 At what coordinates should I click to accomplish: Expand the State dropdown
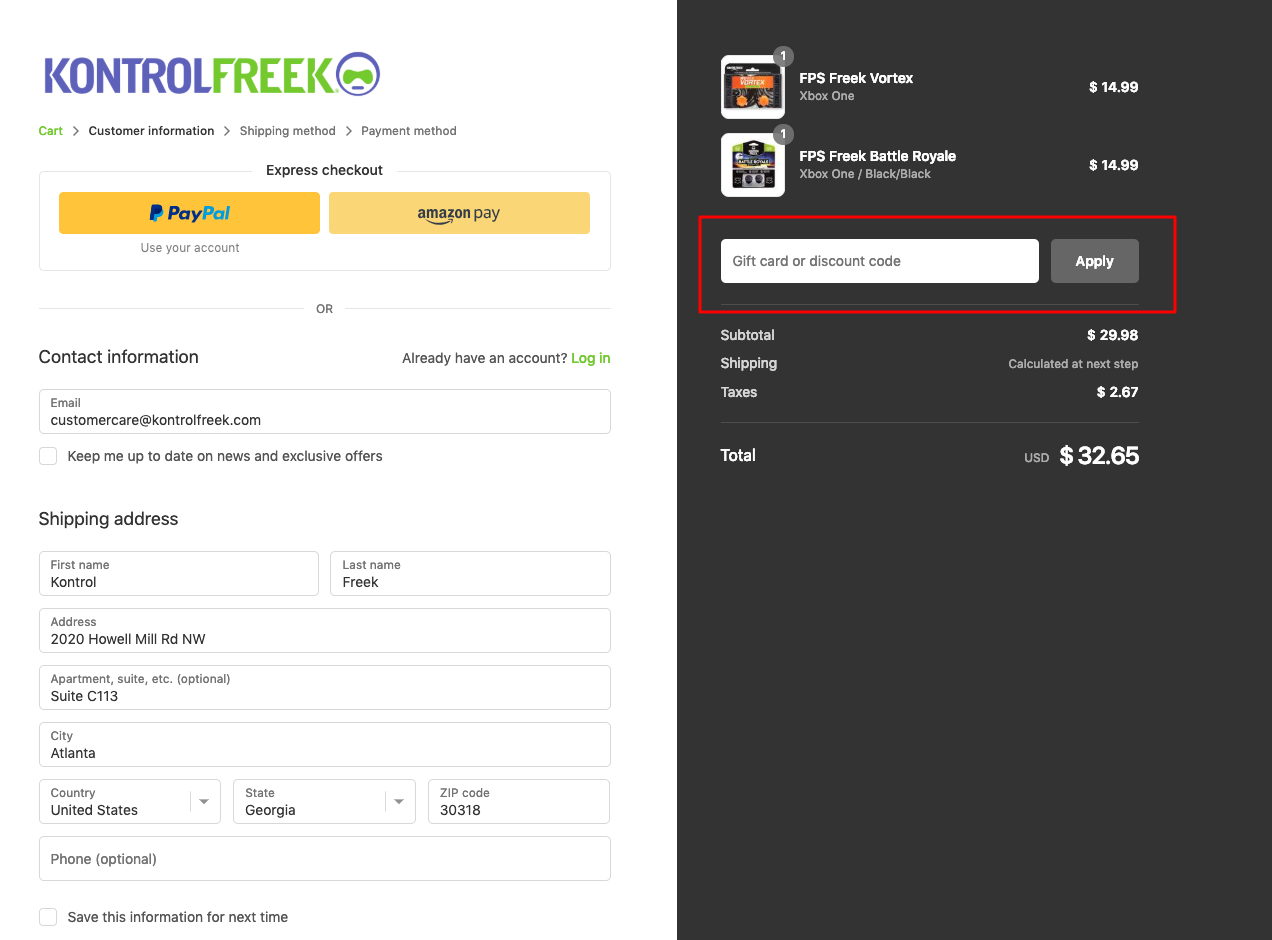tap(323, 802)
